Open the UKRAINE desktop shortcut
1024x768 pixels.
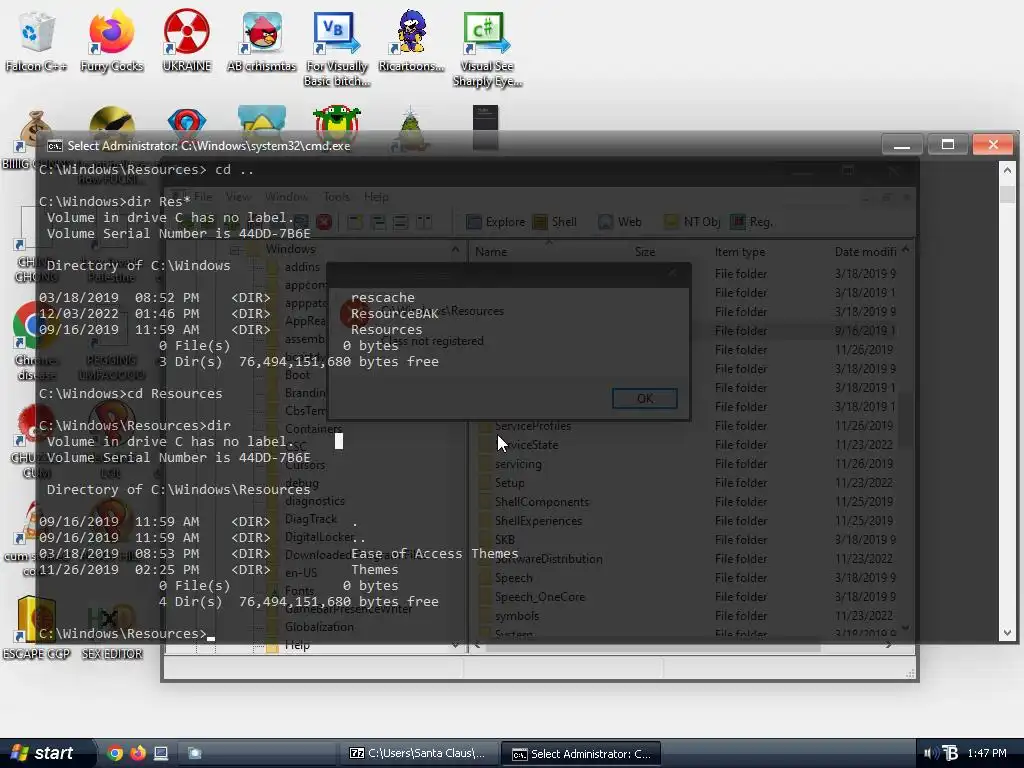coord(187,40)
